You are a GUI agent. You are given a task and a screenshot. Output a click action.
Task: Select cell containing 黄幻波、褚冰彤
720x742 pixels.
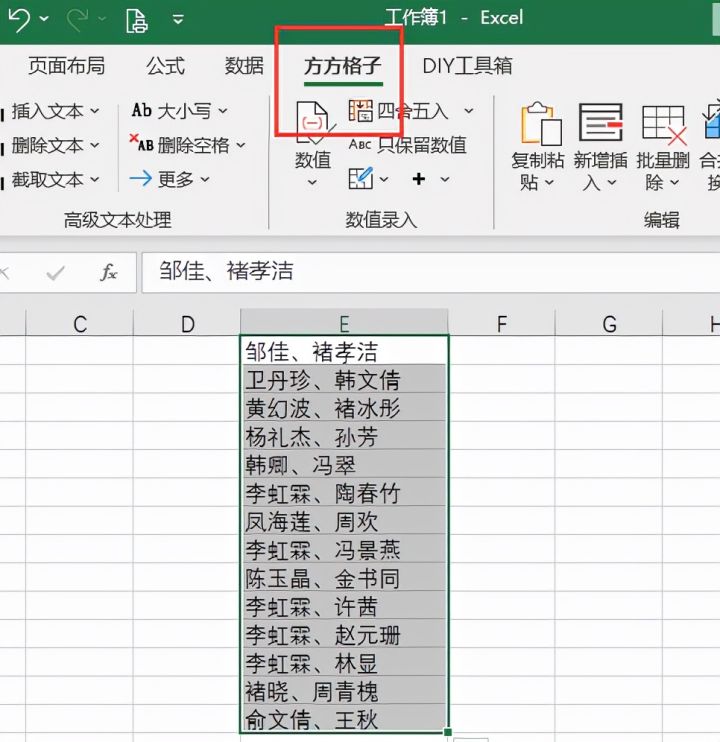(344, 407)
